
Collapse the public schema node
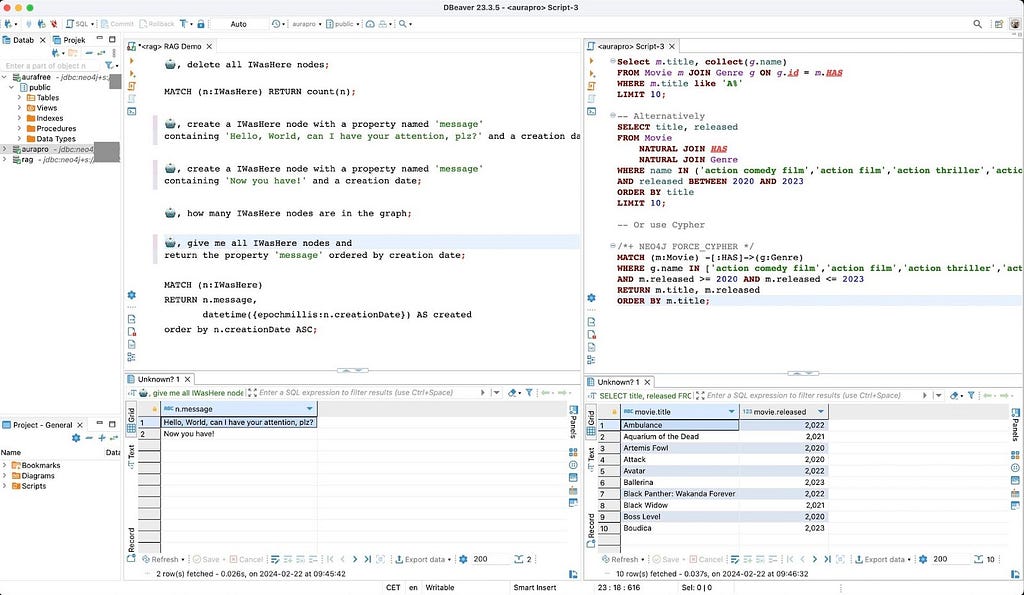point(12,88)
